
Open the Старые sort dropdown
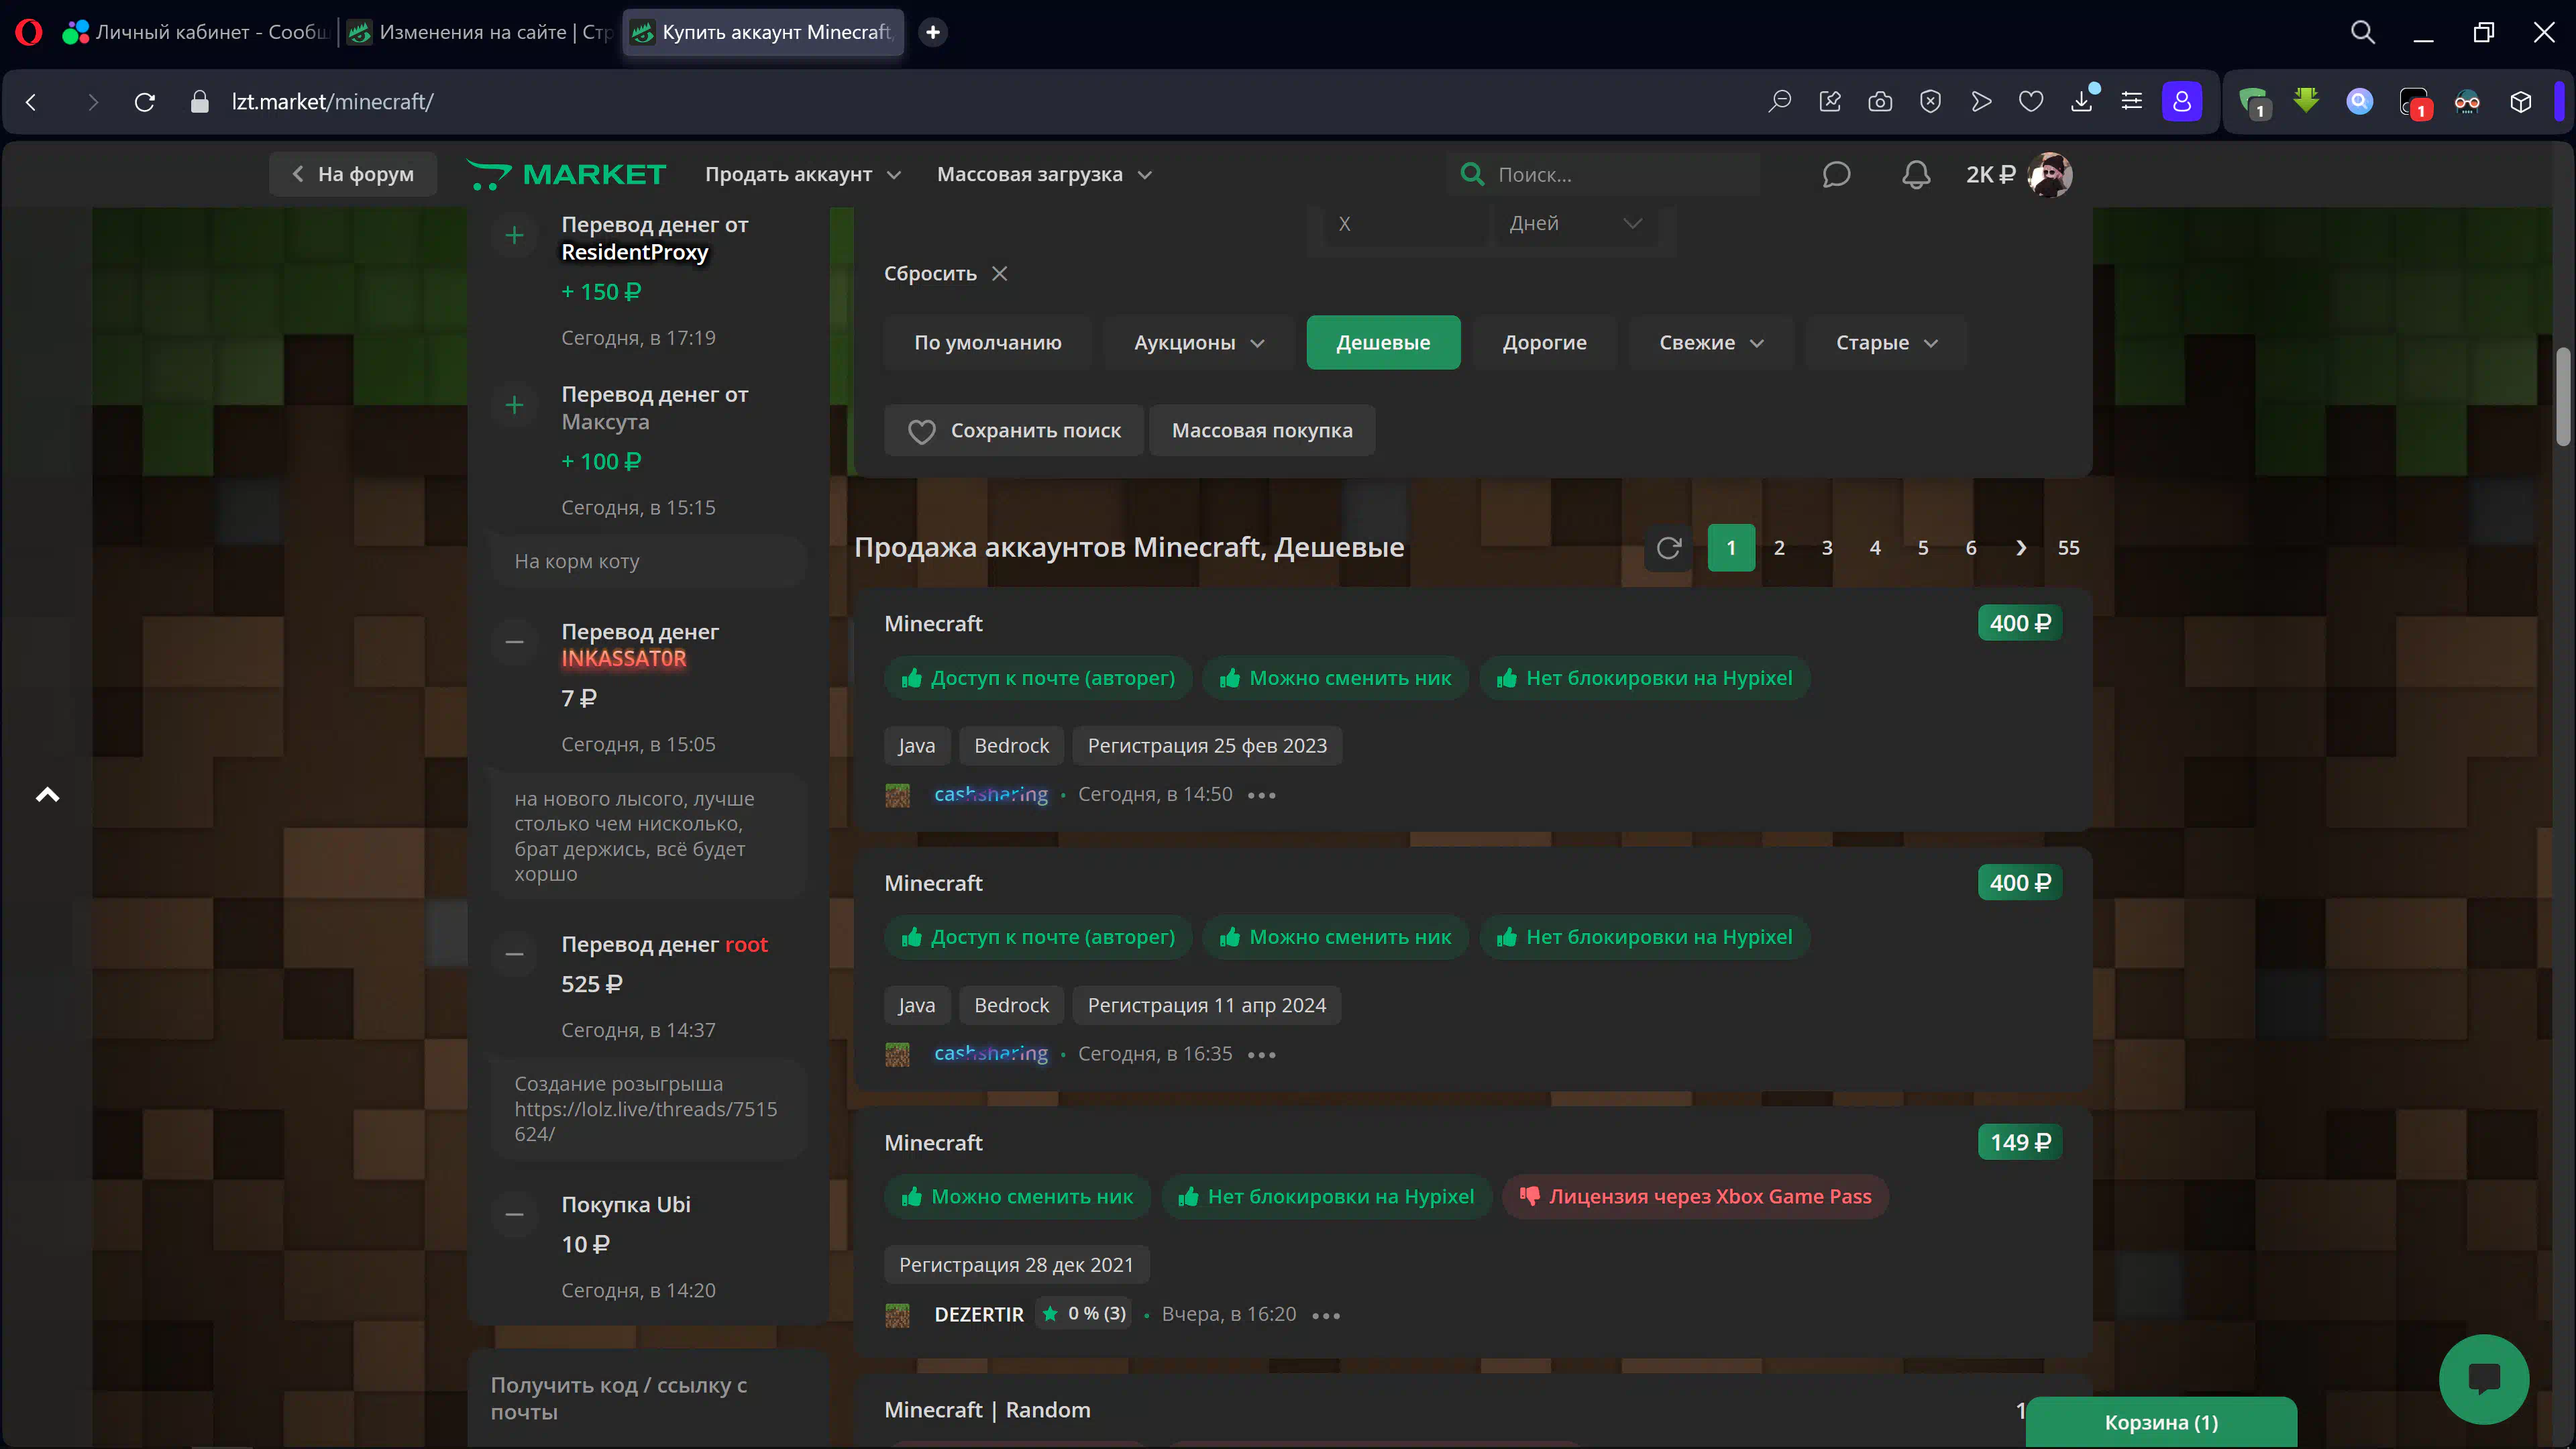pos(1886,343)
